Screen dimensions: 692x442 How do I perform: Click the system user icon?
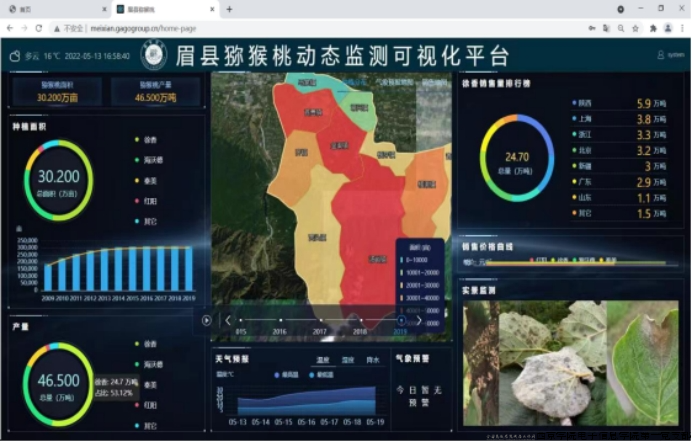[x=660, y=55]
